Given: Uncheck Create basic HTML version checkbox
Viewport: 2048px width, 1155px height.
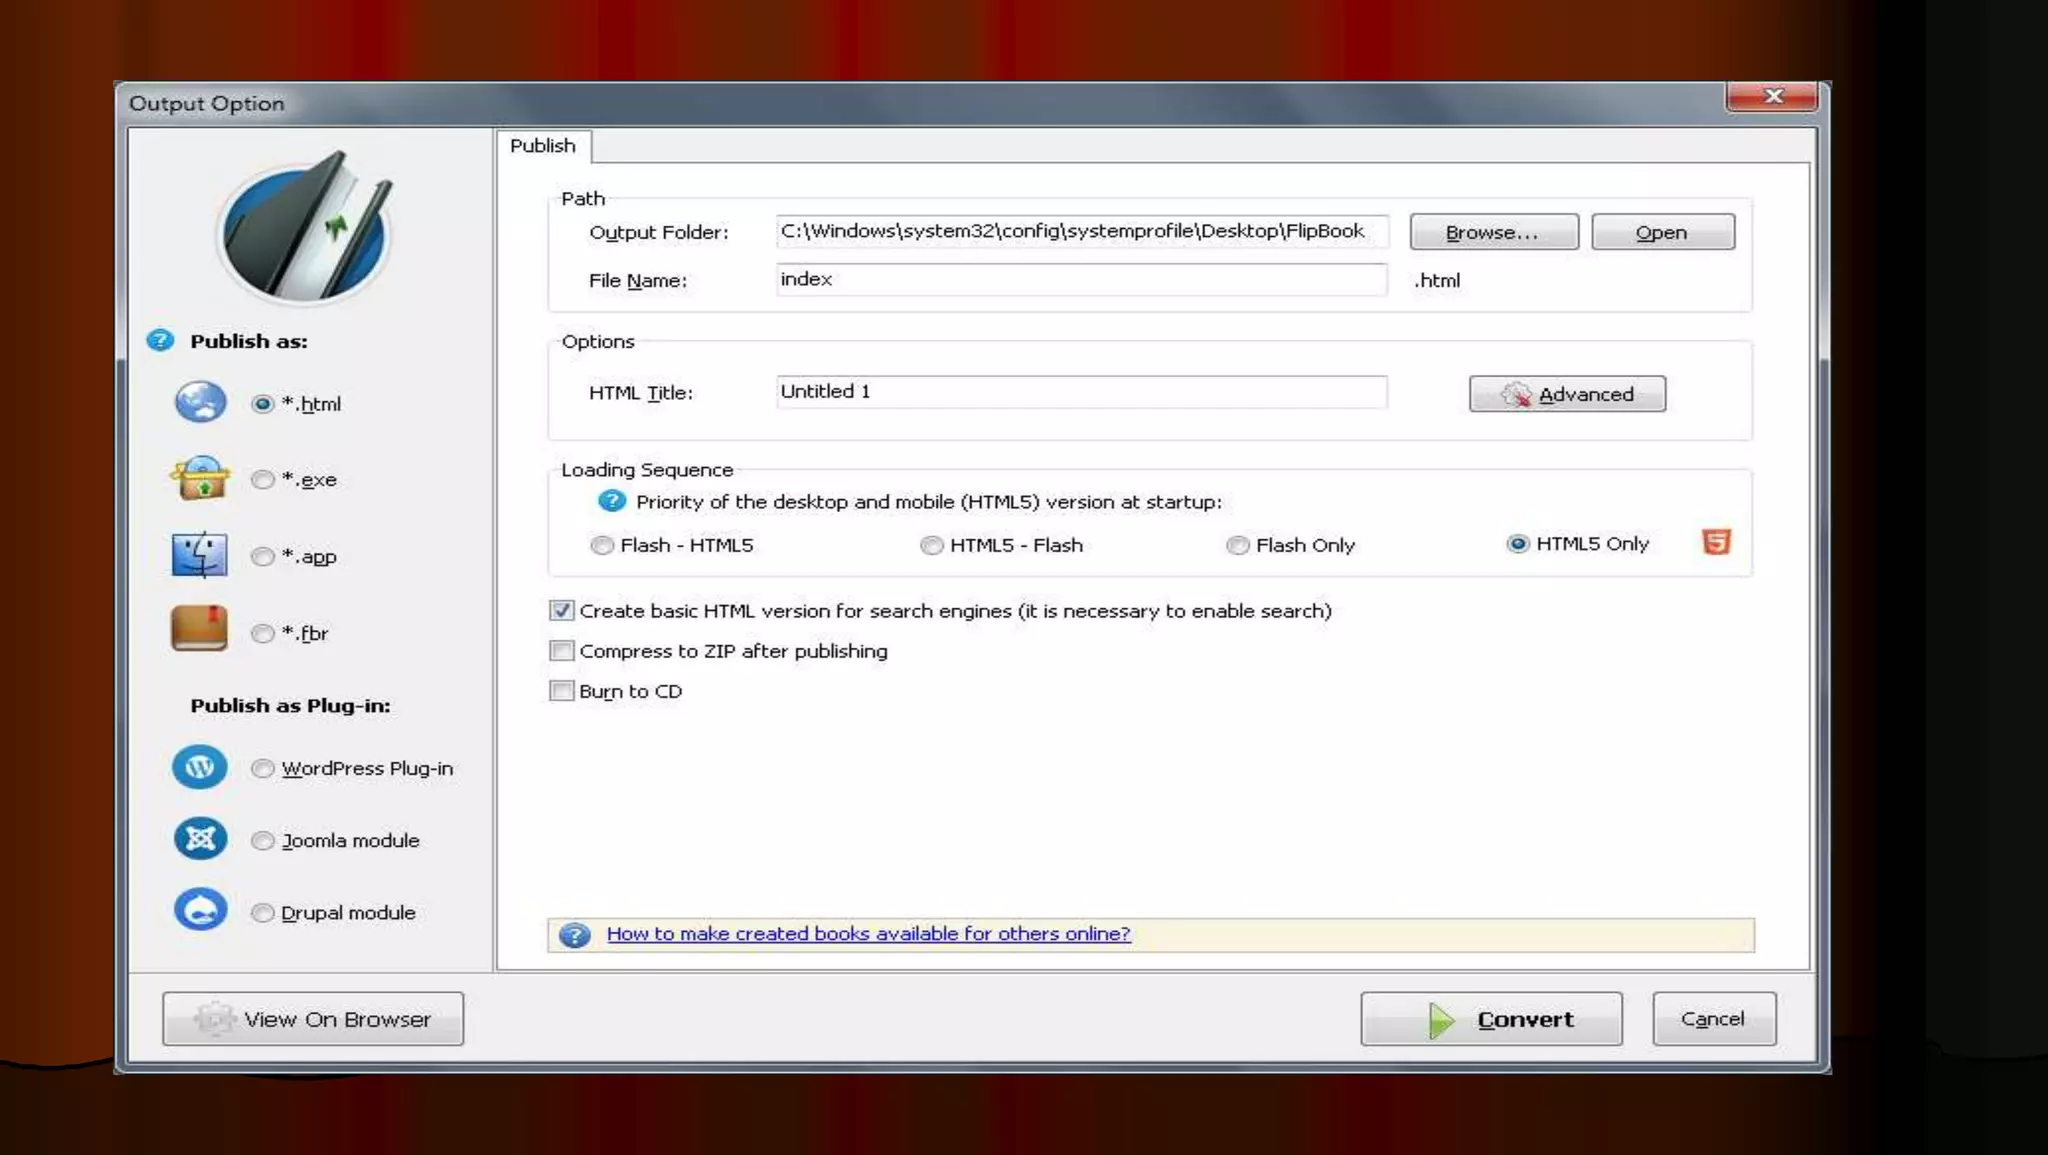Looking at the screenshot, I should click(x=562, y=611).
